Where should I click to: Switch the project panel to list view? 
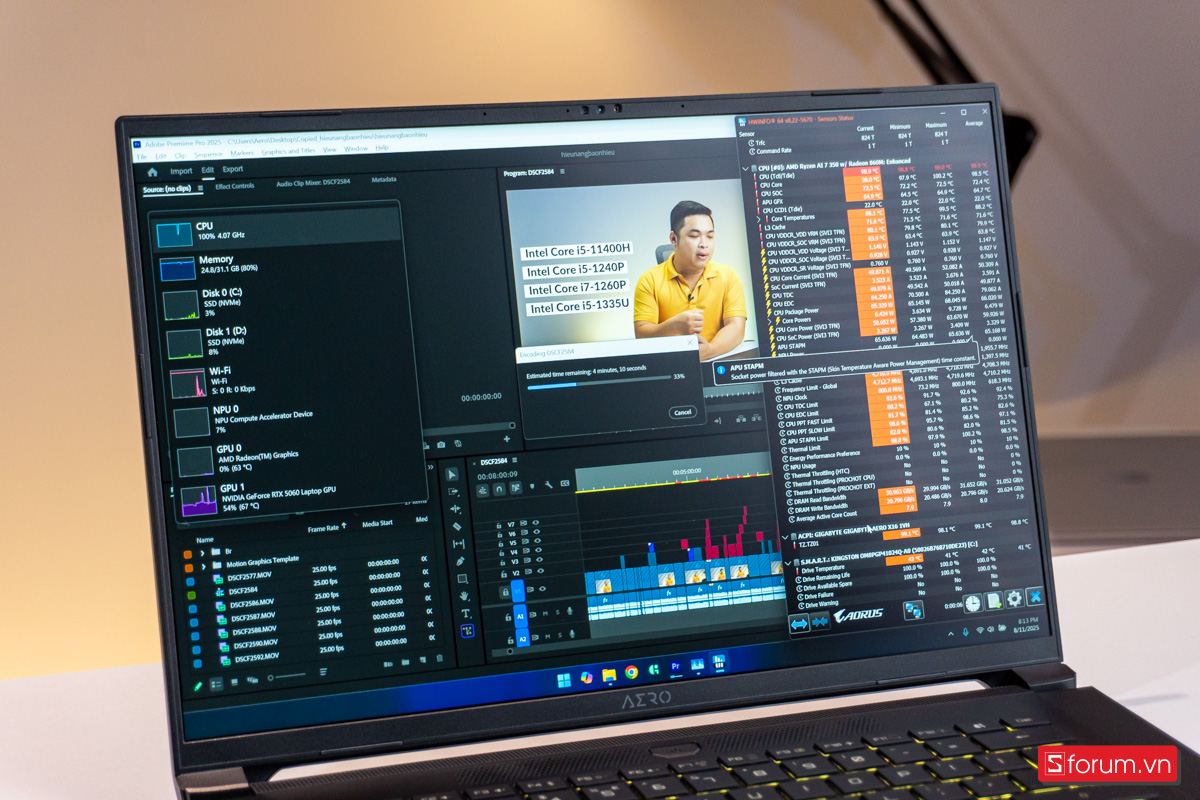(216, 683)
